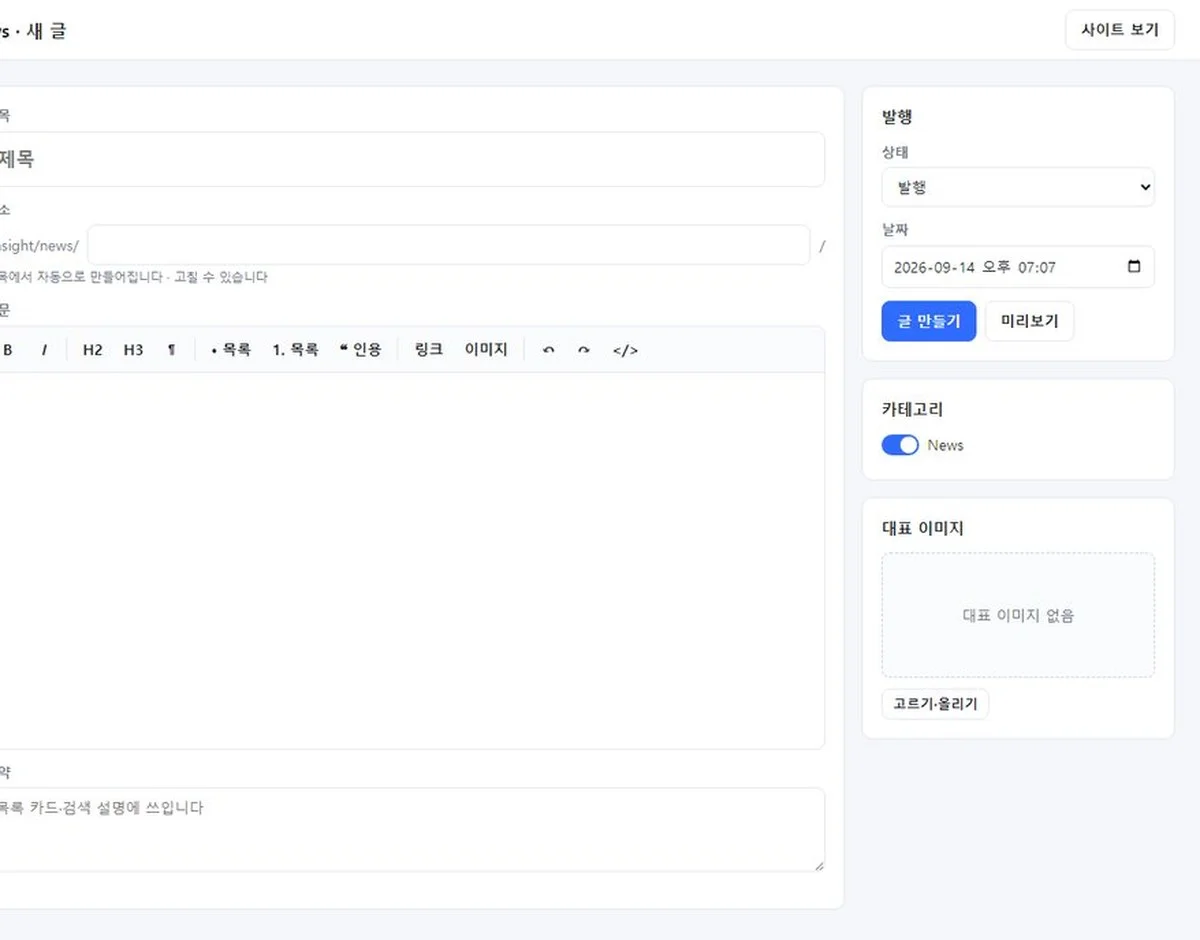Screen dimensions: 1200x940
Task: Open the calendar picker in date field
Action: (1133, 267)
